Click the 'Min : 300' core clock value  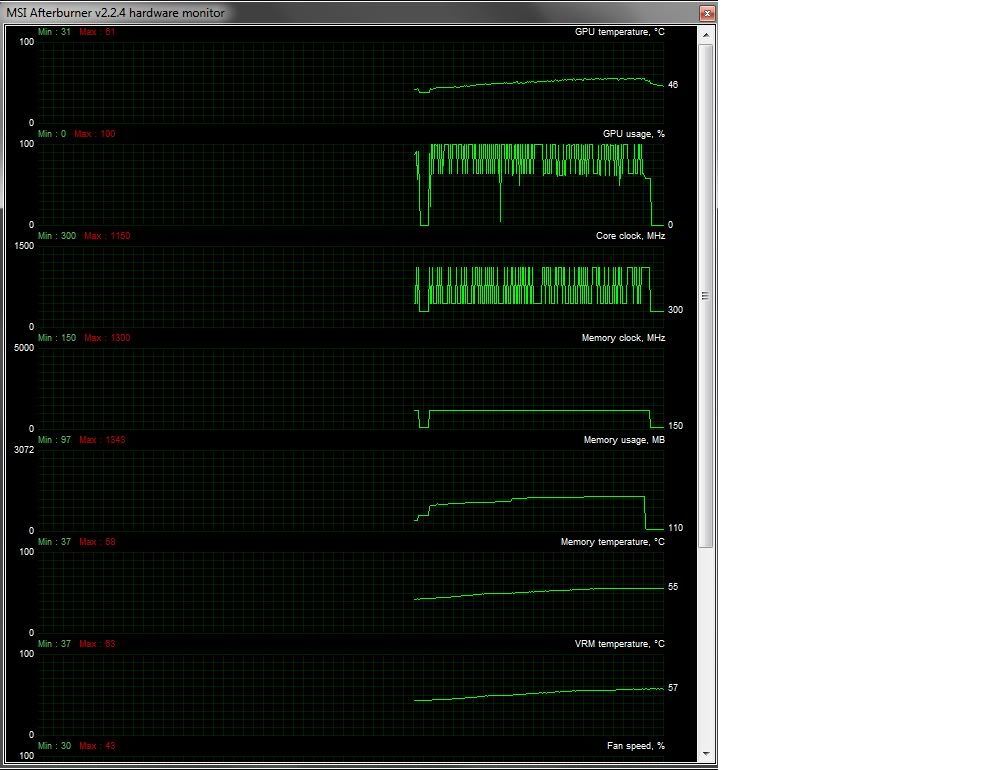point(57,236)
